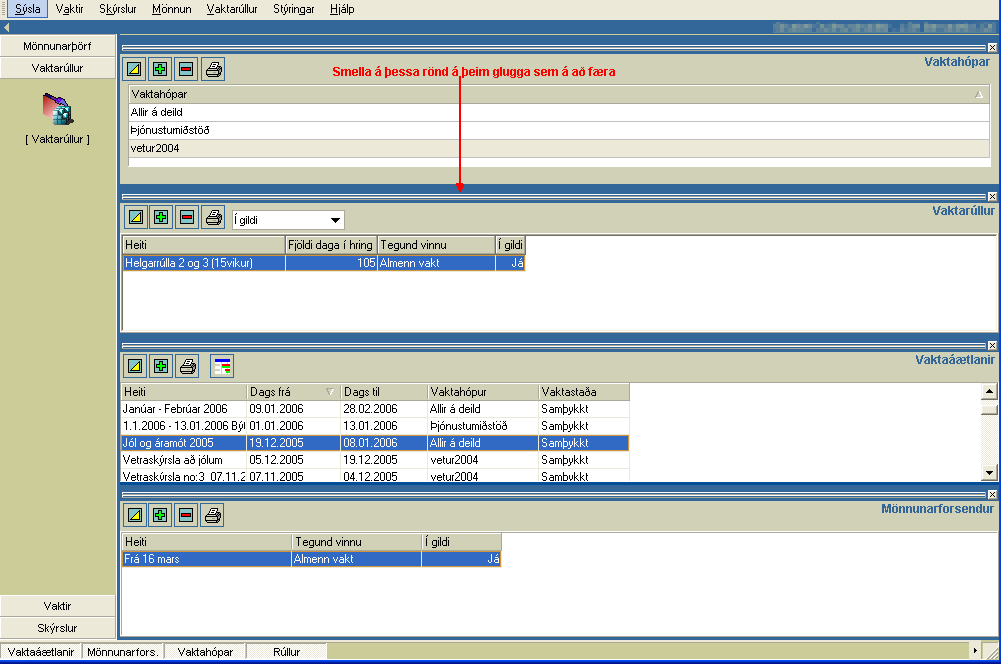Open the Vaktarúllur menu

click(232, 9)
